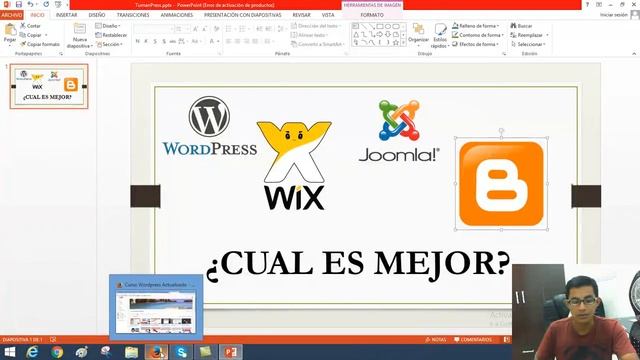Switch to ANIMACIONES tab
Image resolution: width=640 pixels, height=360 pixels.
[177, 15]
